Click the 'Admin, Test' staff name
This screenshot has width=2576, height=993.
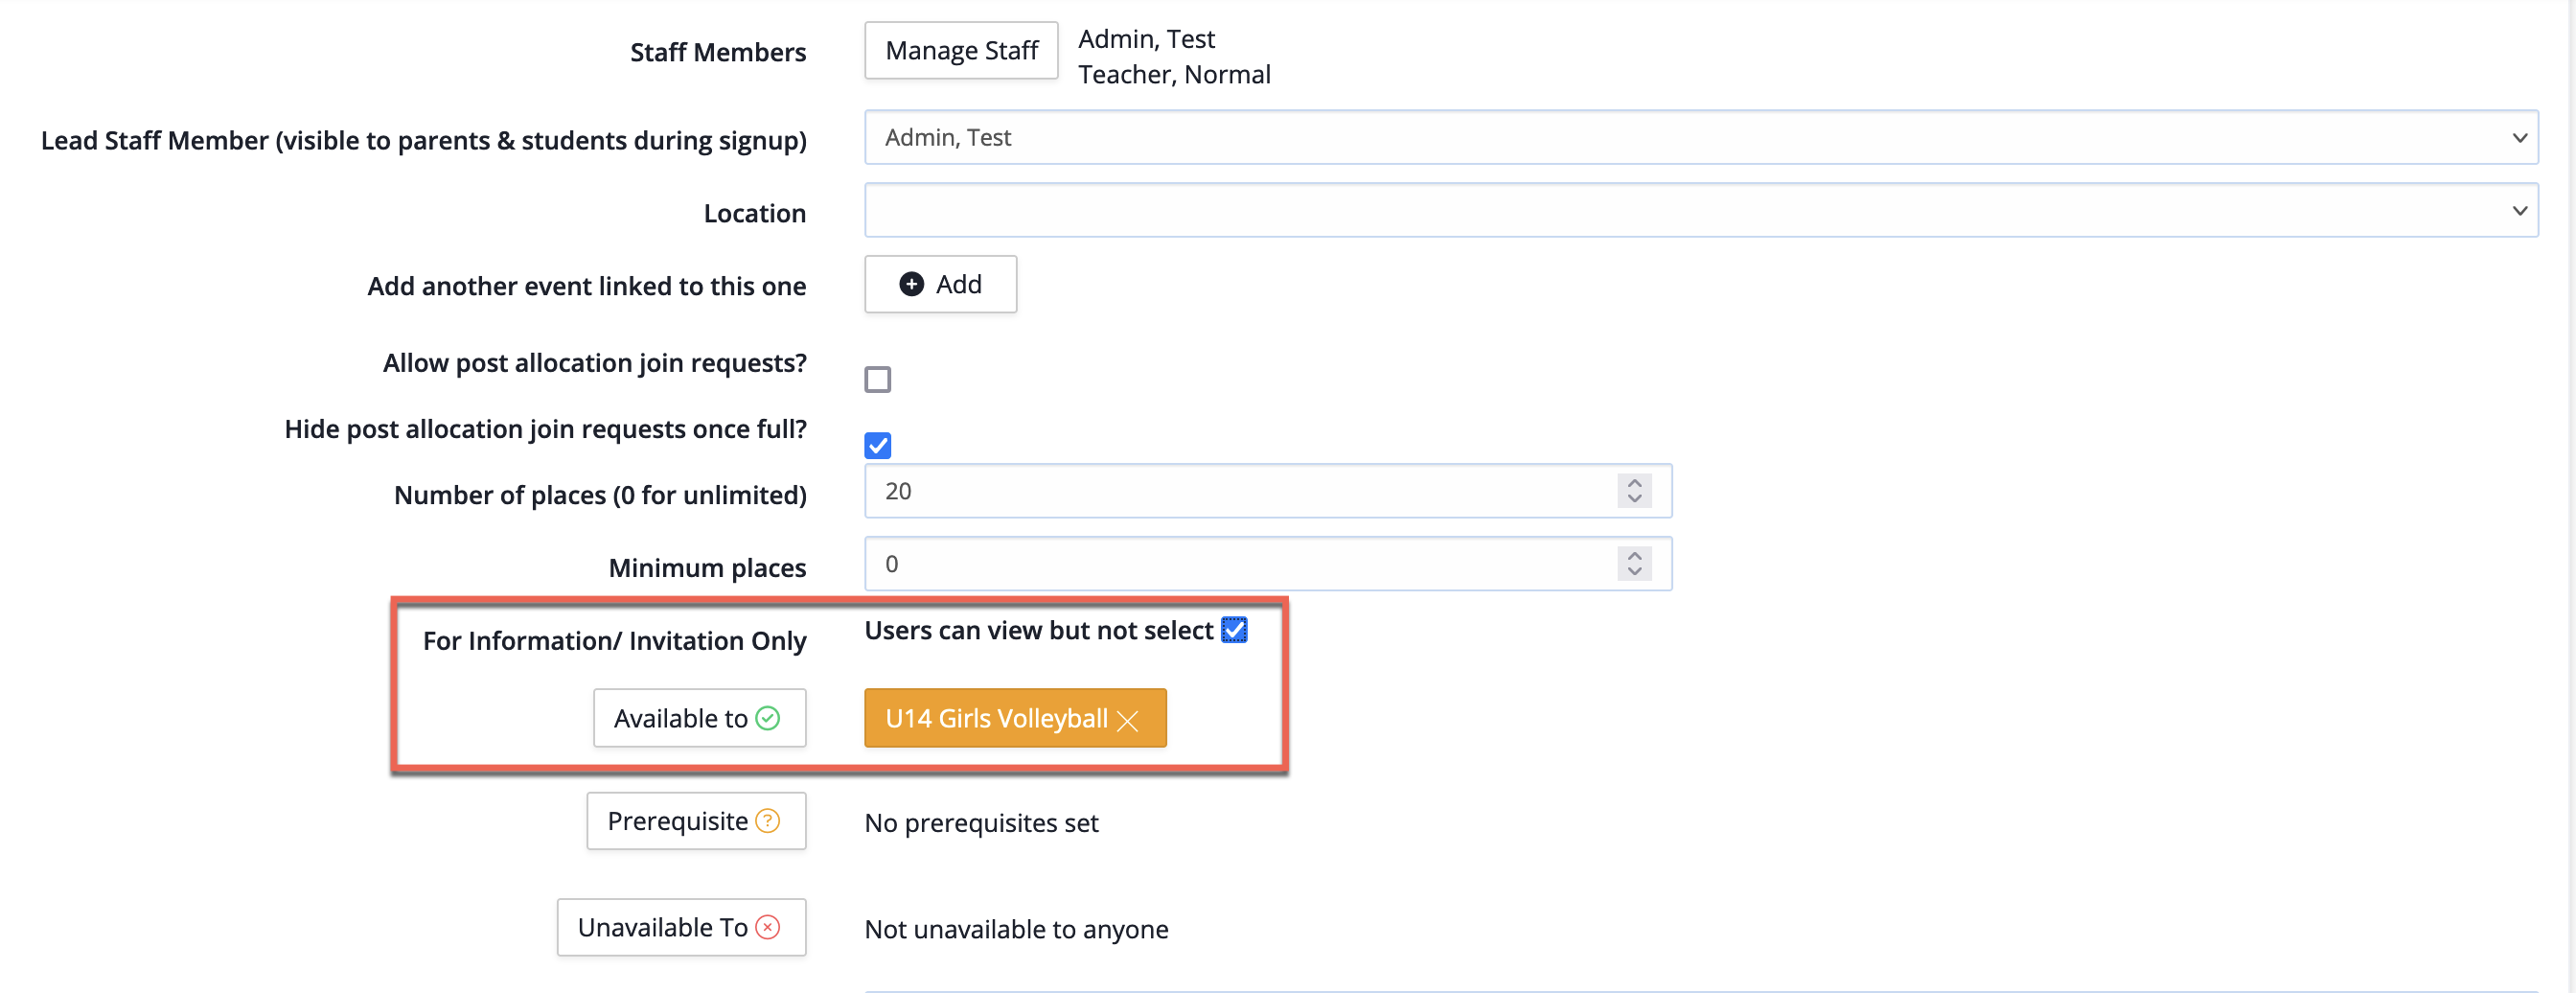(1146, 38)
